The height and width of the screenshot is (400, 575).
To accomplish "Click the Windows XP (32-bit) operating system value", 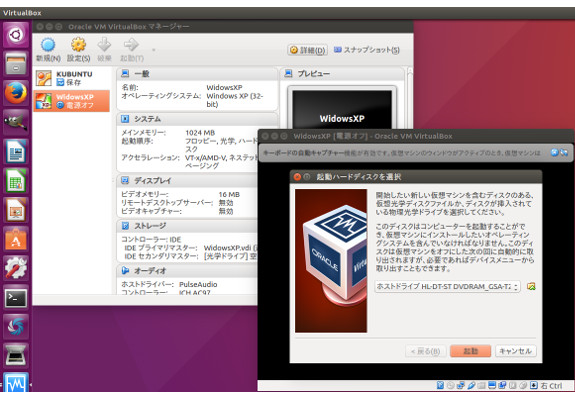I will (235, 100).
